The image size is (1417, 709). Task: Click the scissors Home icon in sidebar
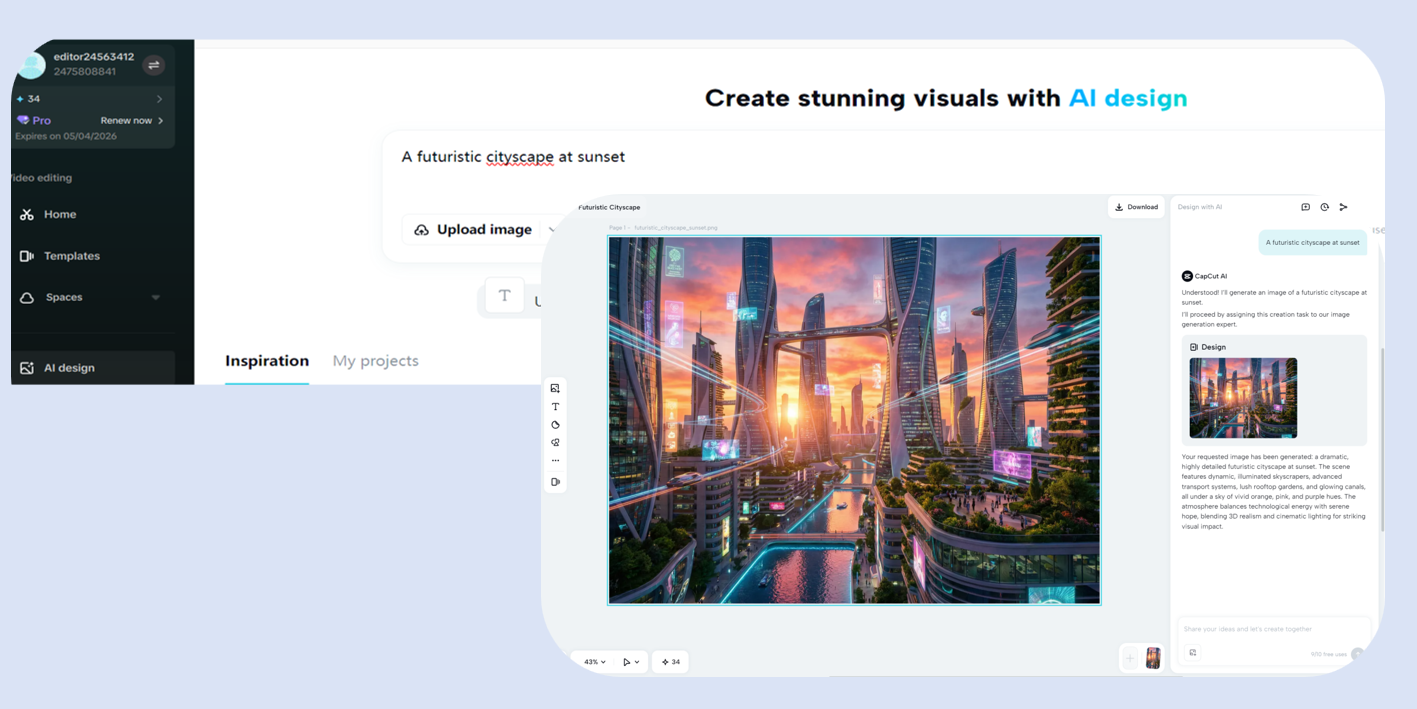pos(27,214)
